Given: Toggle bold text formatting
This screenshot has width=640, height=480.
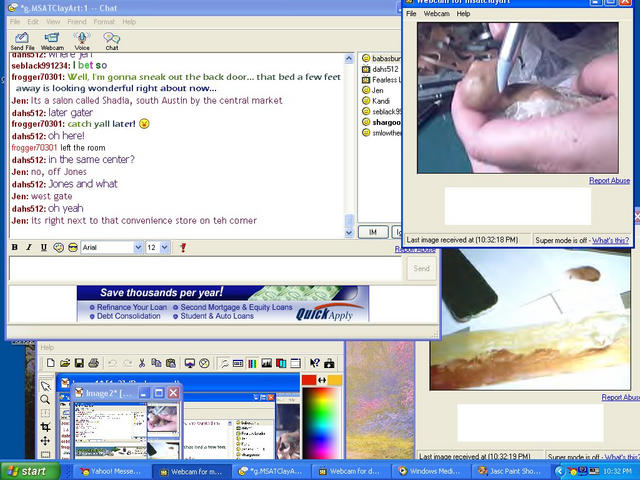Looking at the screenshot, I should tap(15, 247).
